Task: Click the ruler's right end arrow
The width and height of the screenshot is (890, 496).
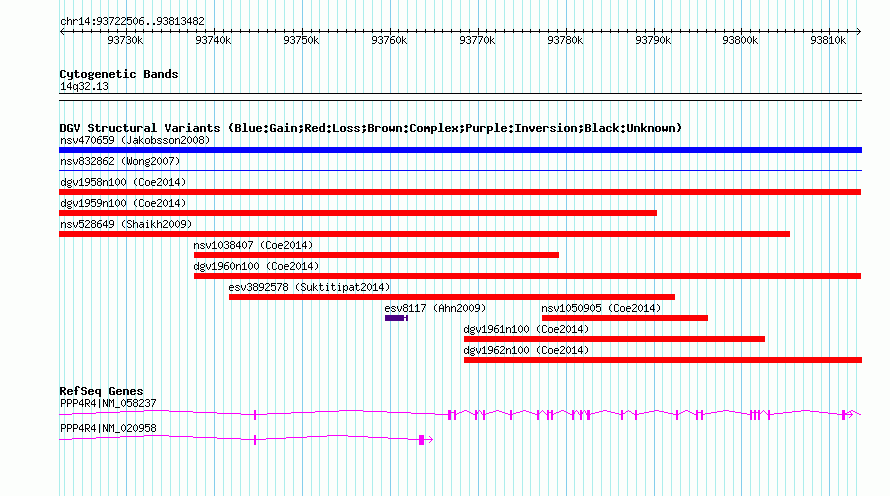Action: coord(859,32)
